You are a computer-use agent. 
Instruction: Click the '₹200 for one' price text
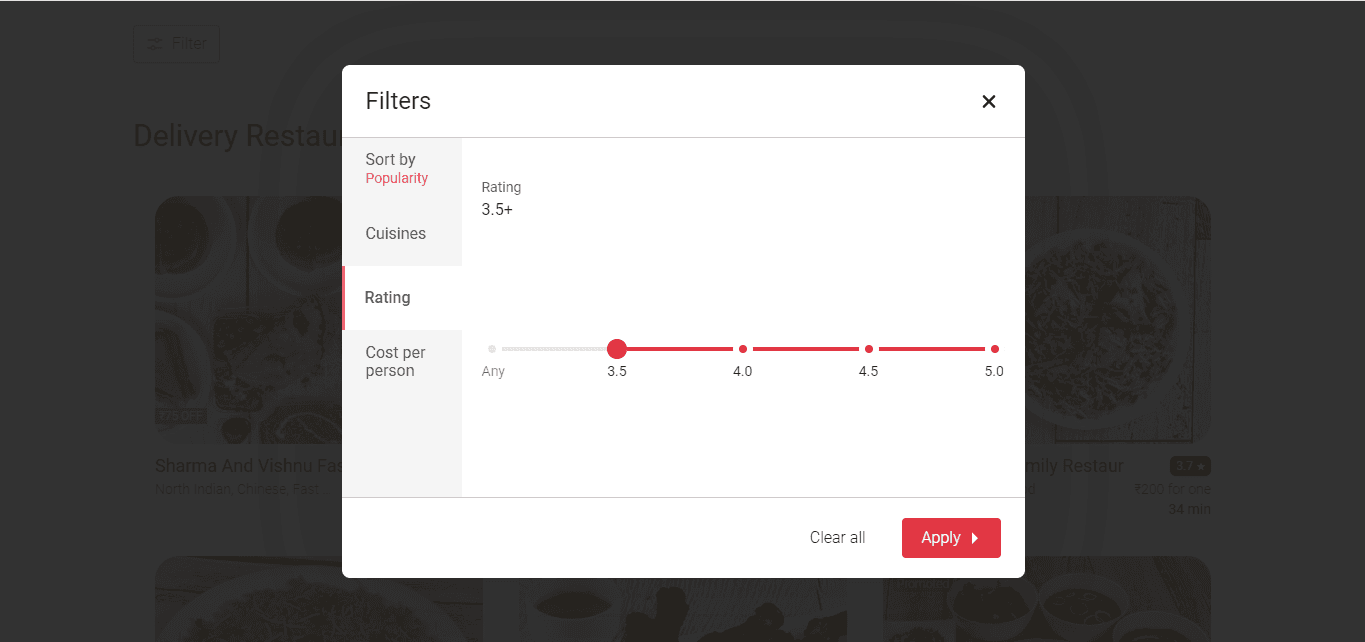[x=1172, y=489]
